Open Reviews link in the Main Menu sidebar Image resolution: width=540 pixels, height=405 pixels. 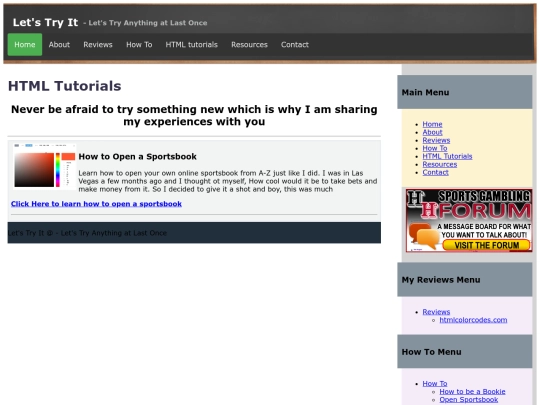tap(436, 140)
